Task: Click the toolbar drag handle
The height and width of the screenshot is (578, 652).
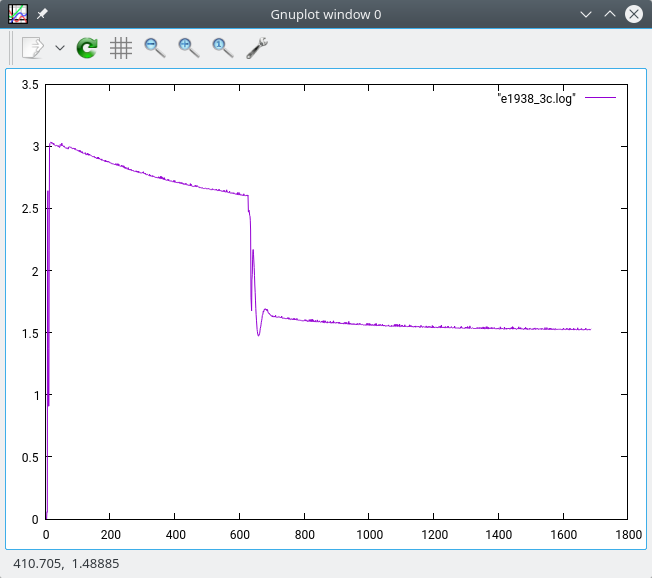Action: click(11, 48)
